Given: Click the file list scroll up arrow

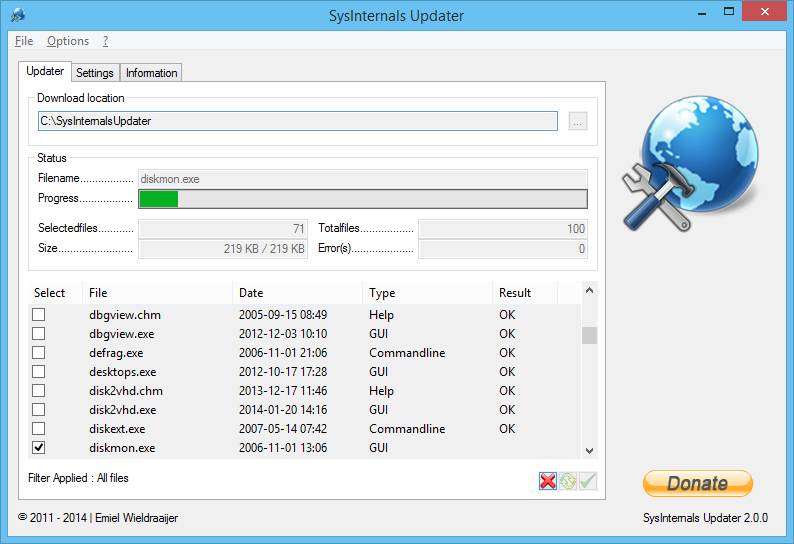Looking at the screenshot, I should tap(589, 290).
